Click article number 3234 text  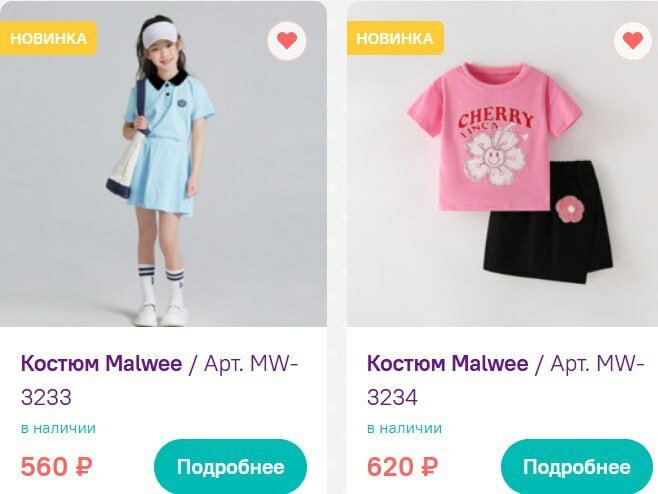point(392,397)
